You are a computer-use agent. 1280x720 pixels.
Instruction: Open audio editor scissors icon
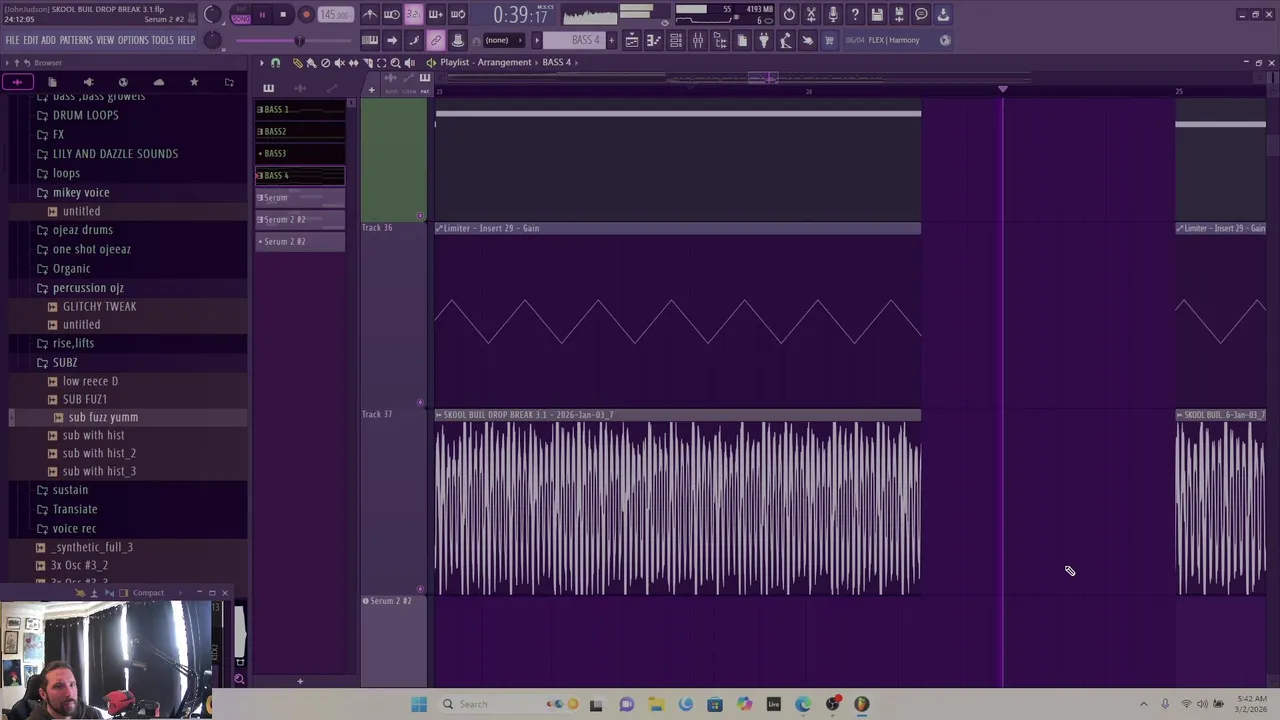[x=811, y=14]
